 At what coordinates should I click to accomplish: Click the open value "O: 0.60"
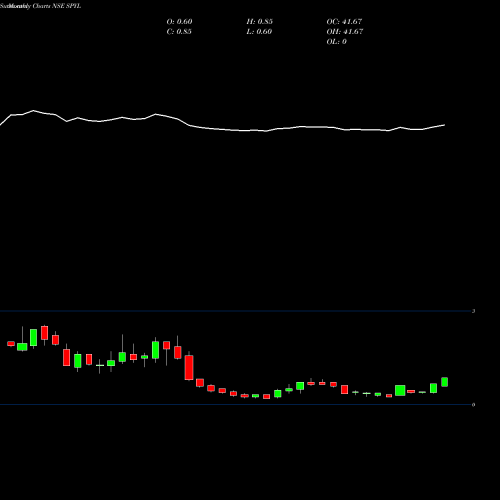point(179,22)
